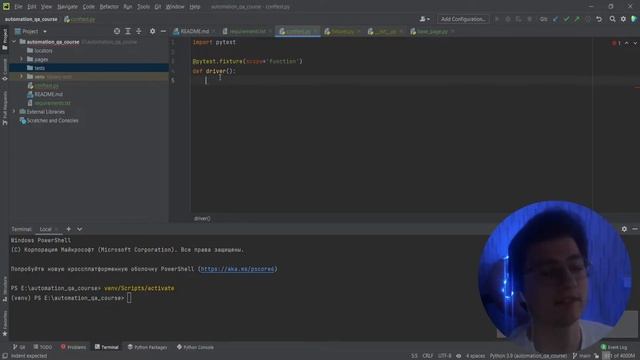Toggle the Favorites side tab
Image resolution: width=640 pixels, height=360 pixels.
(x=4, y=323)
